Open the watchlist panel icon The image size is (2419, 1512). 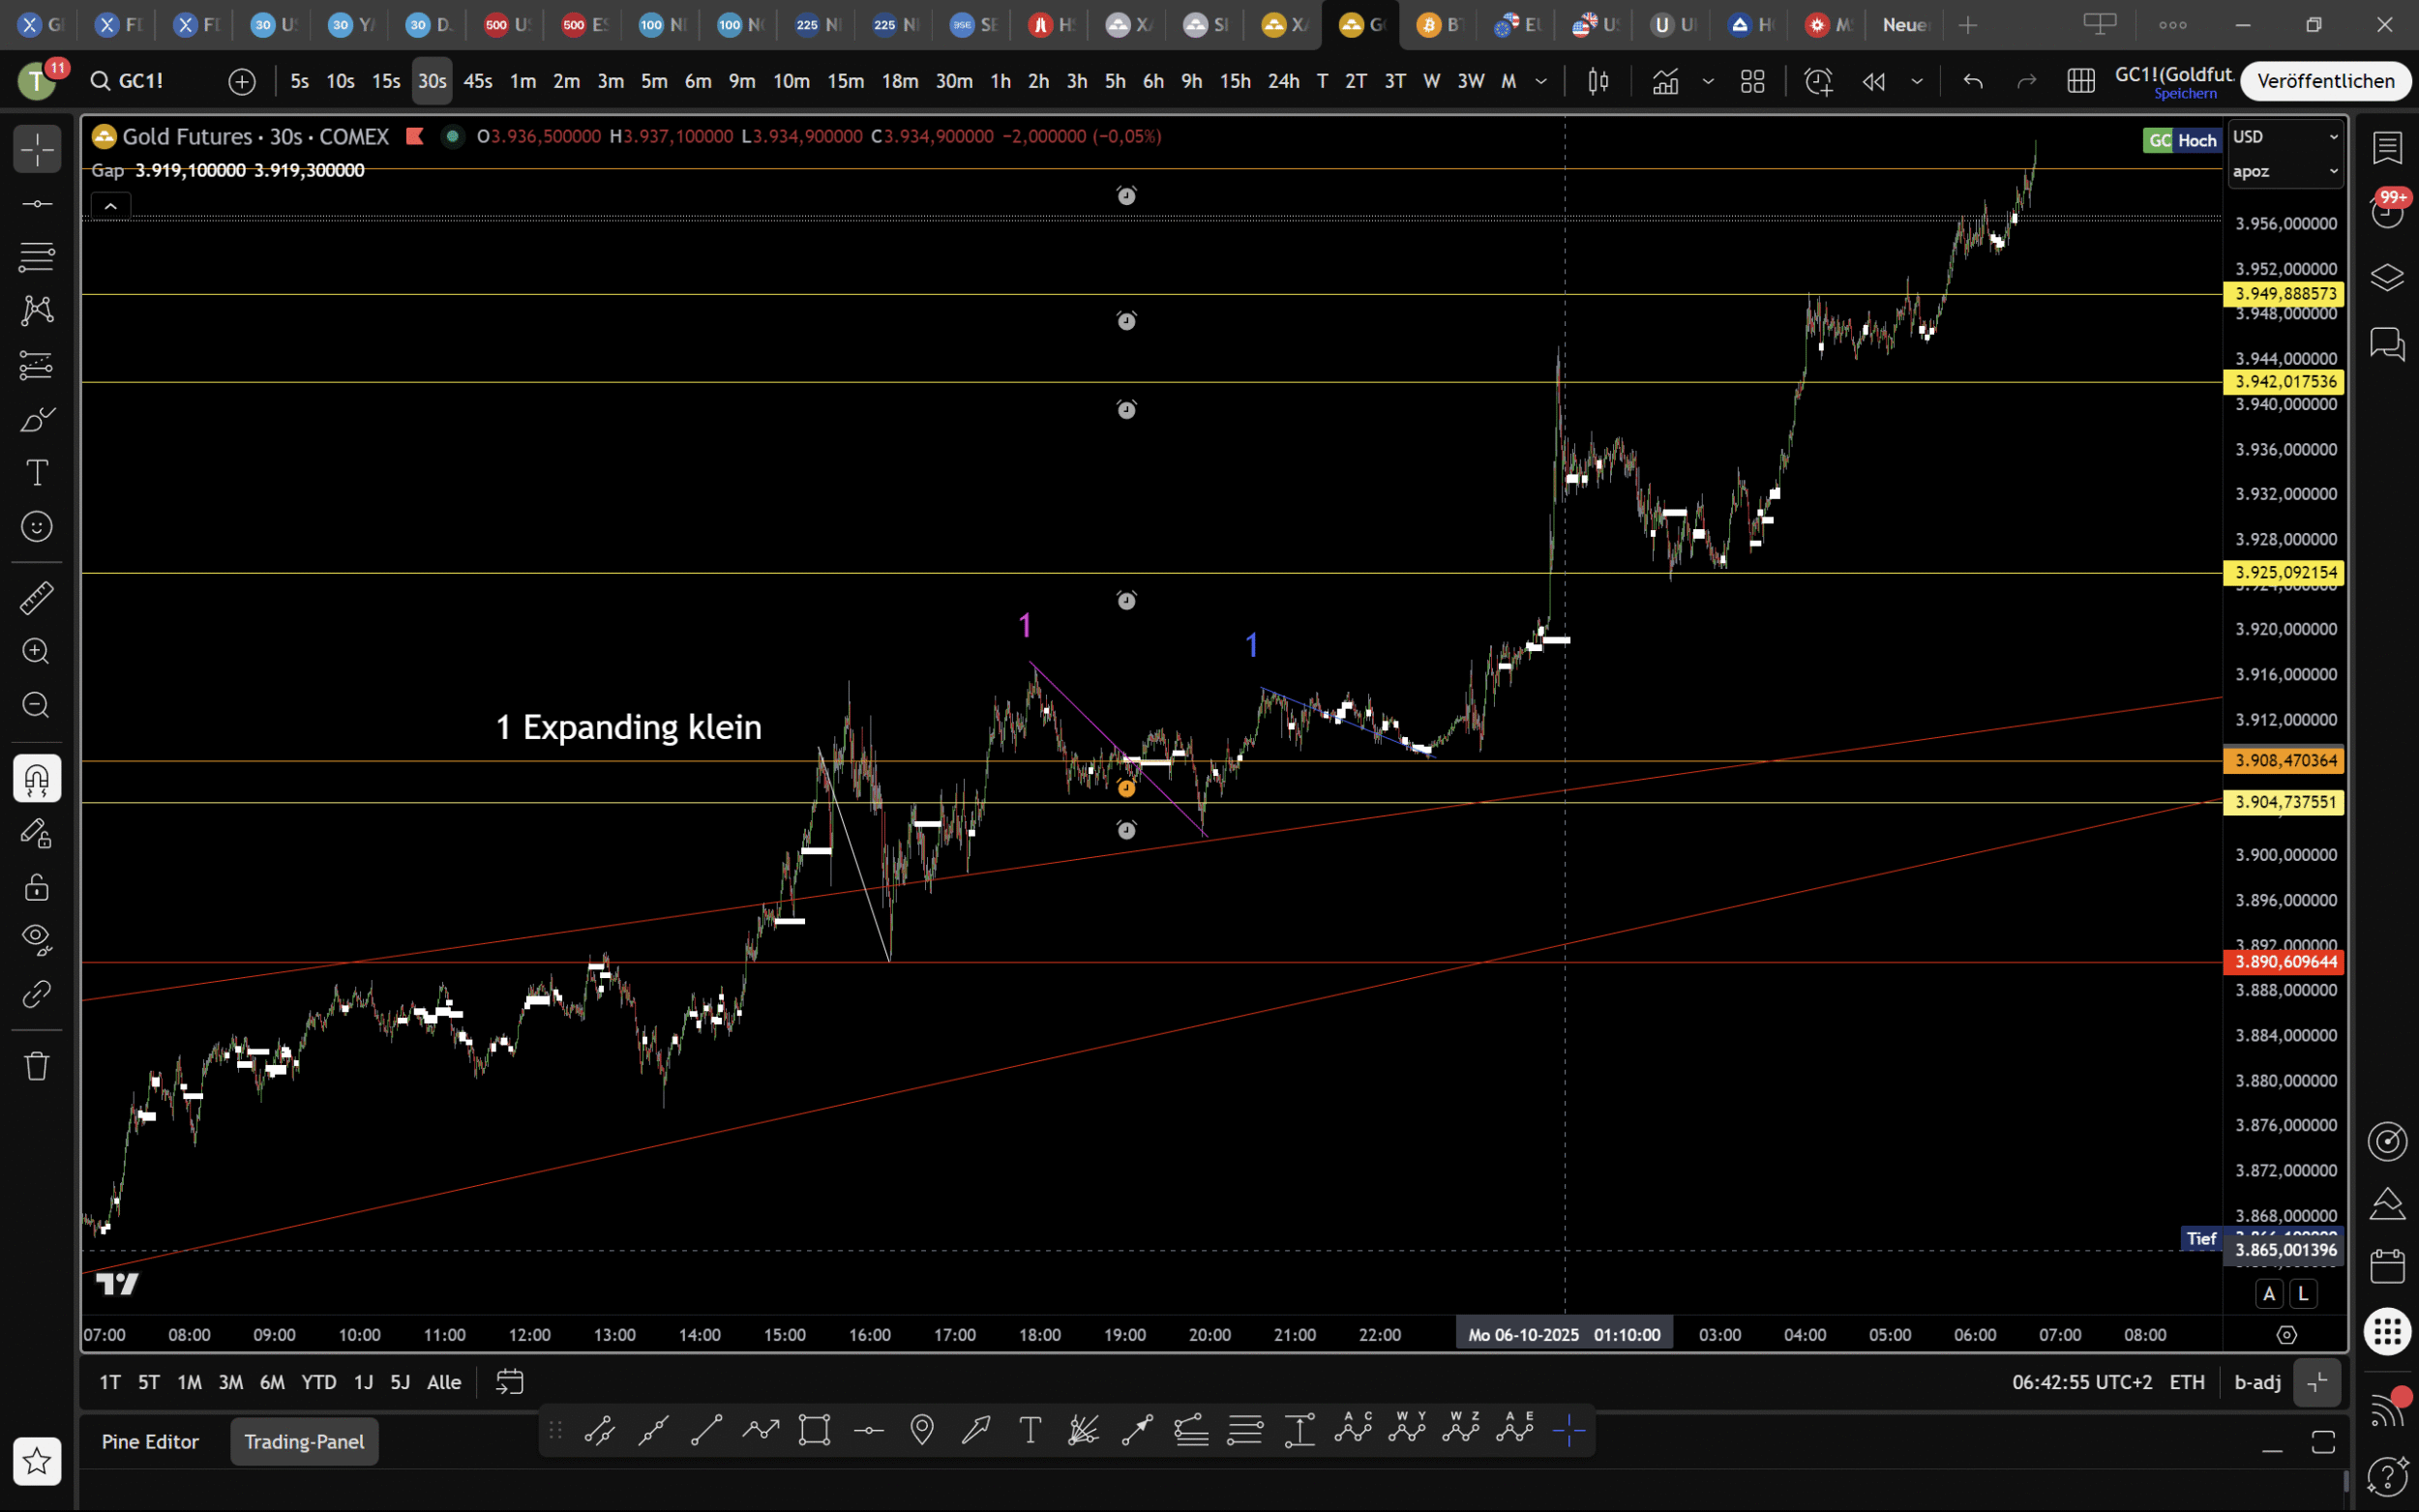click(x=2387, y=148)
